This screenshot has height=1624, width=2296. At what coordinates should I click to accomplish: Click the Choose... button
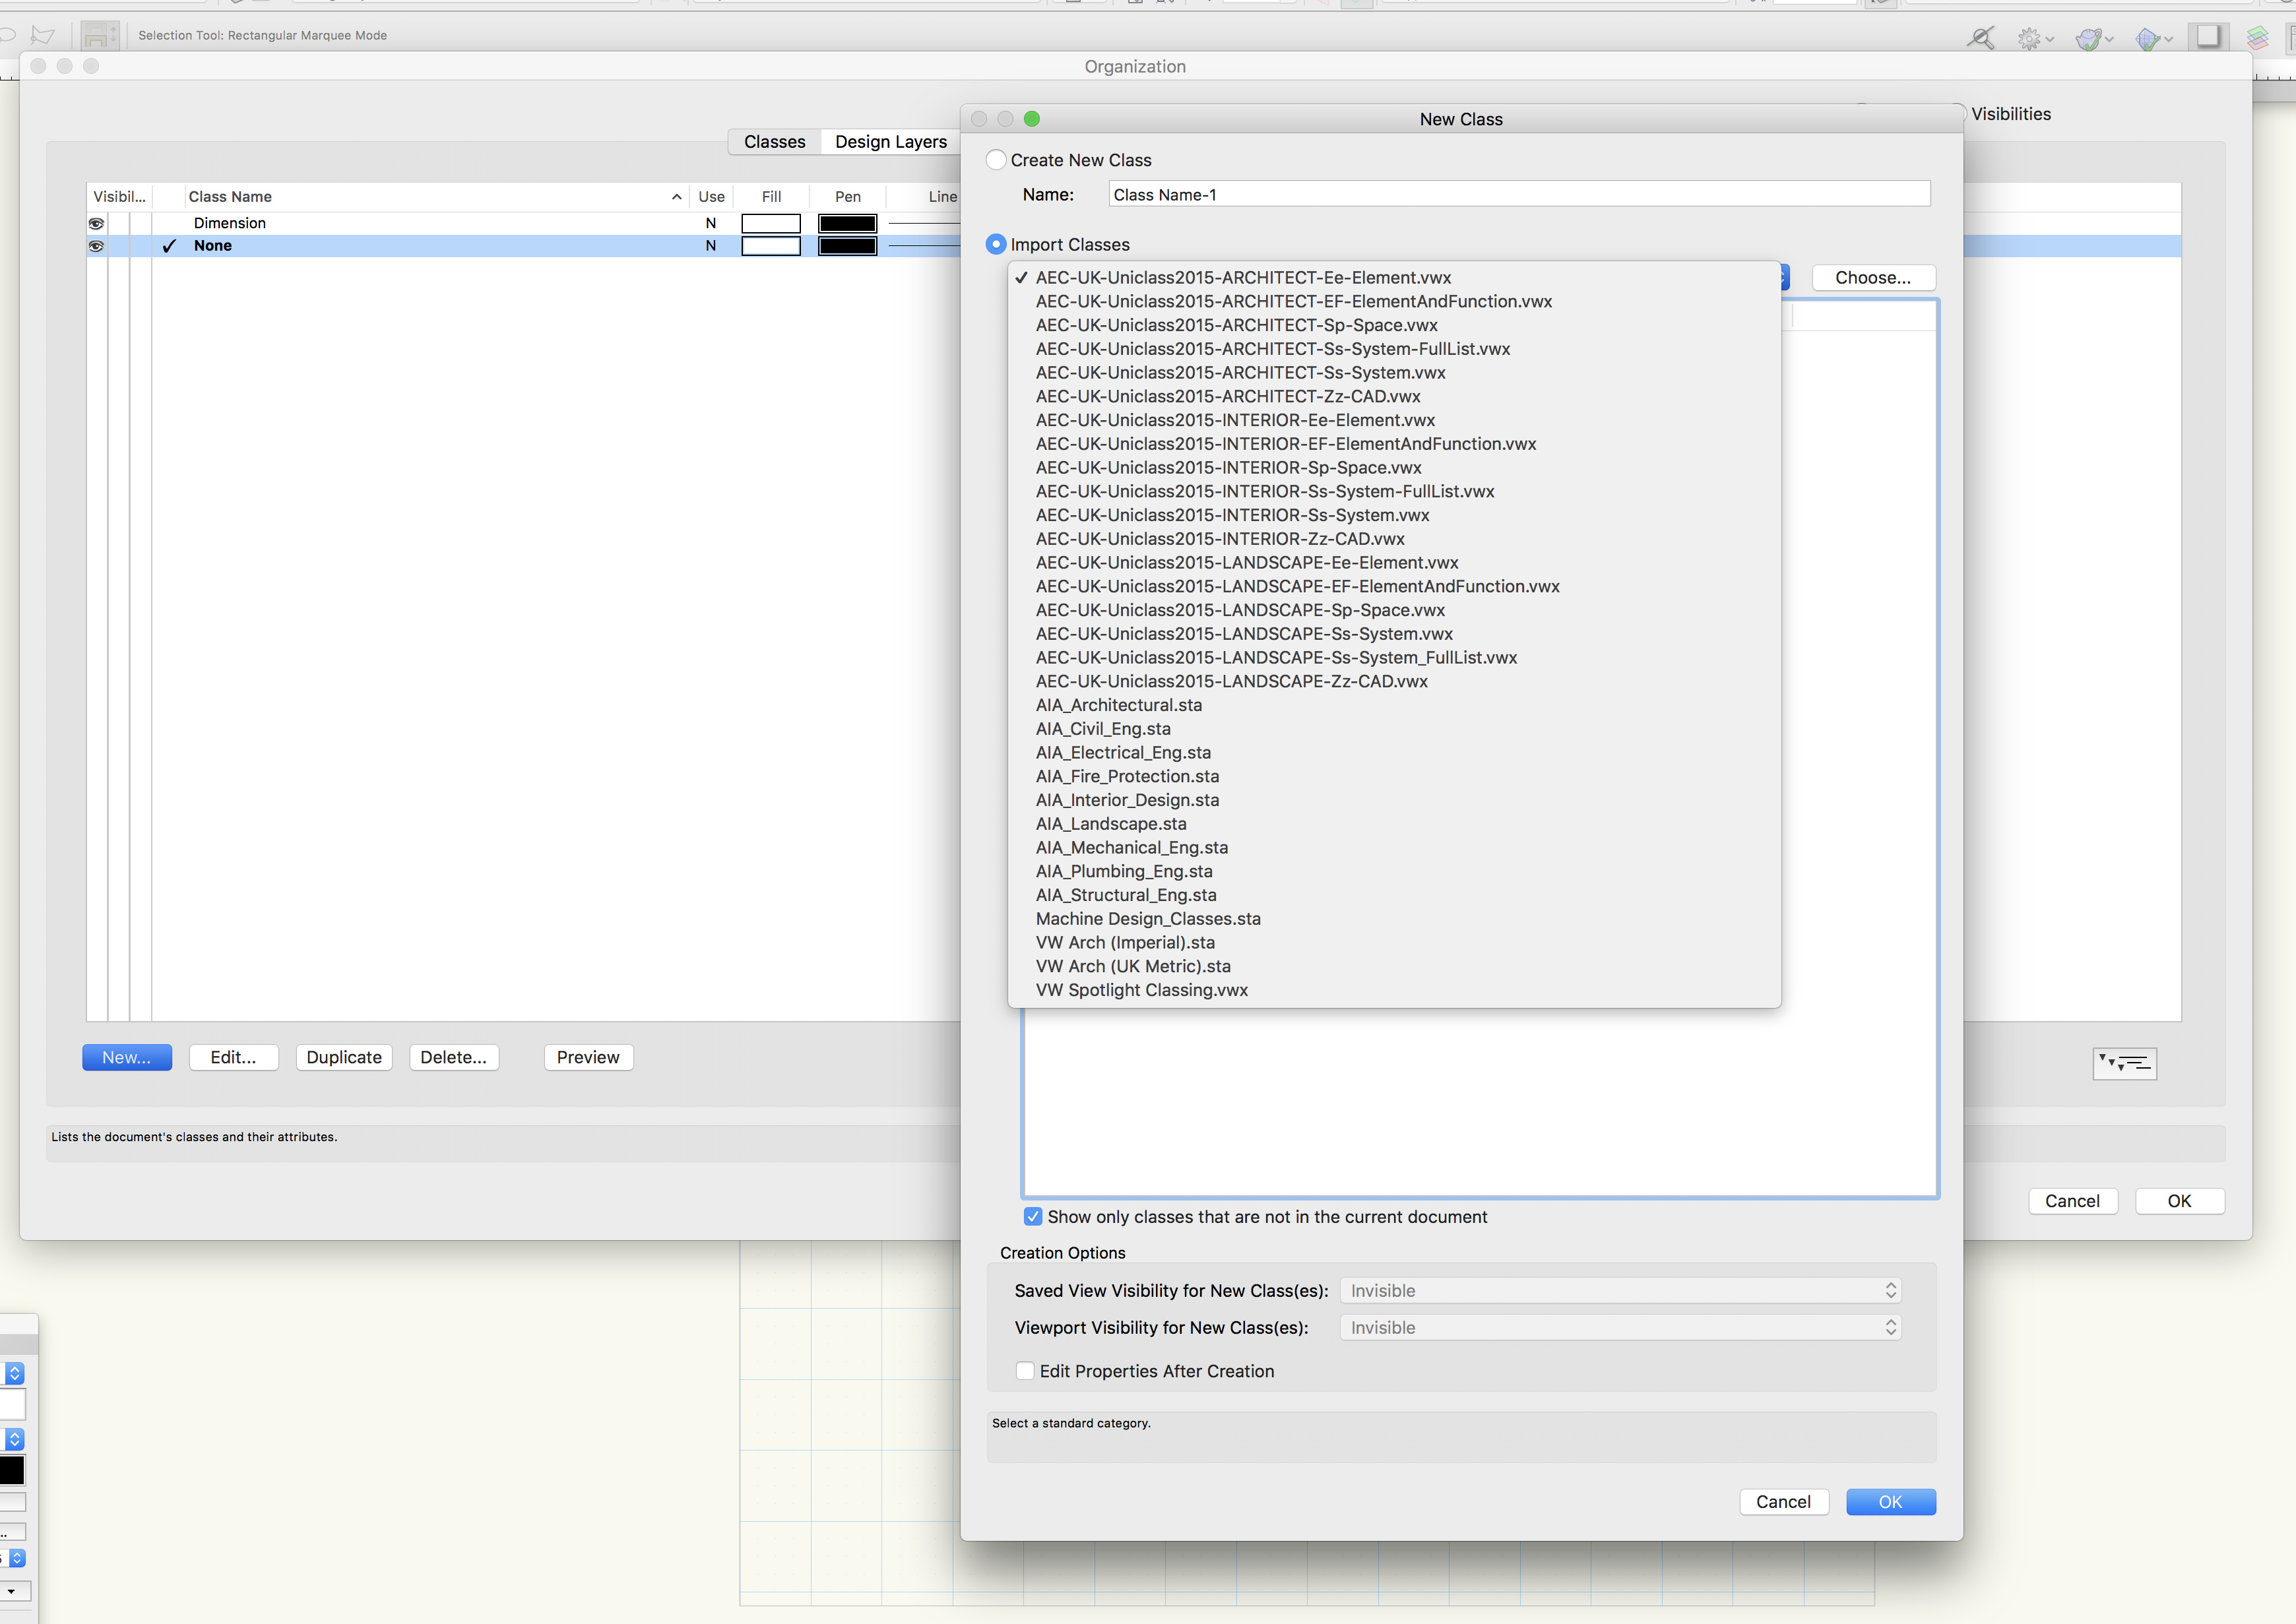pyautogui.click(x=1872, y=278)
